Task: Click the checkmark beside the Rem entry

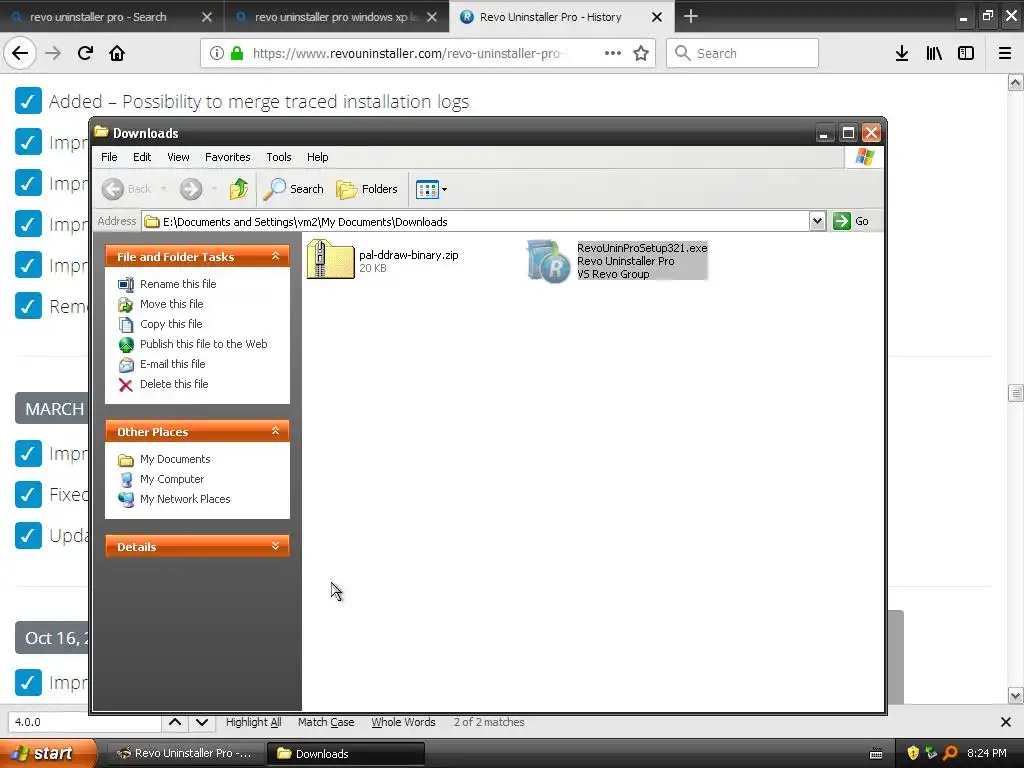Action: point(28,306)
